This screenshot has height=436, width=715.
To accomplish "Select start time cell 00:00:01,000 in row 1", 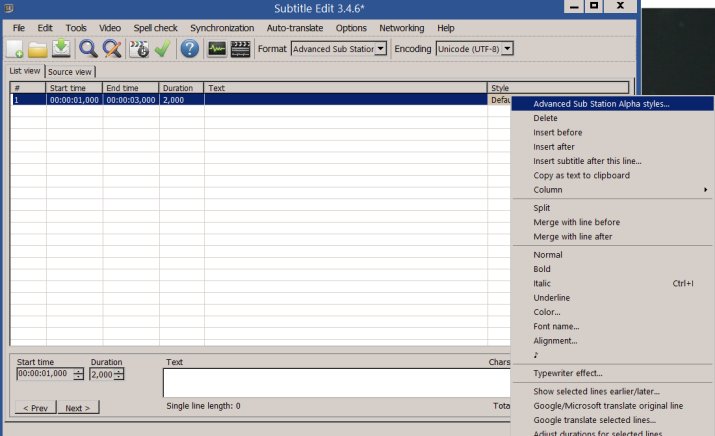I will pos(74,100).
